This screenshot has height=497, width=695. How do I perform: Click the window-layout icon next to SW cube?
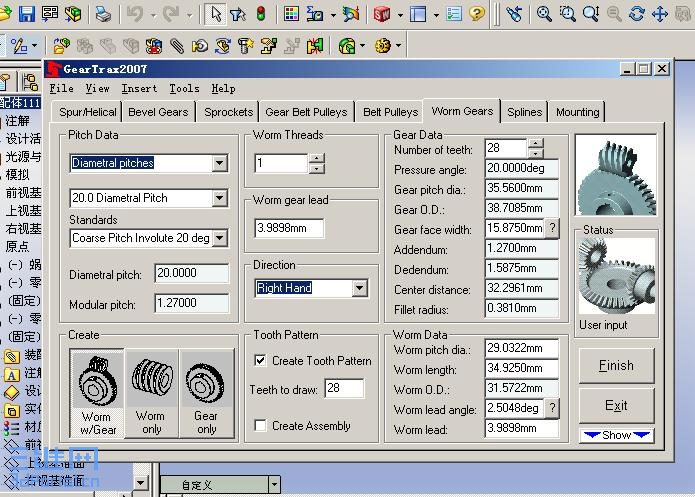pos(418,14)
